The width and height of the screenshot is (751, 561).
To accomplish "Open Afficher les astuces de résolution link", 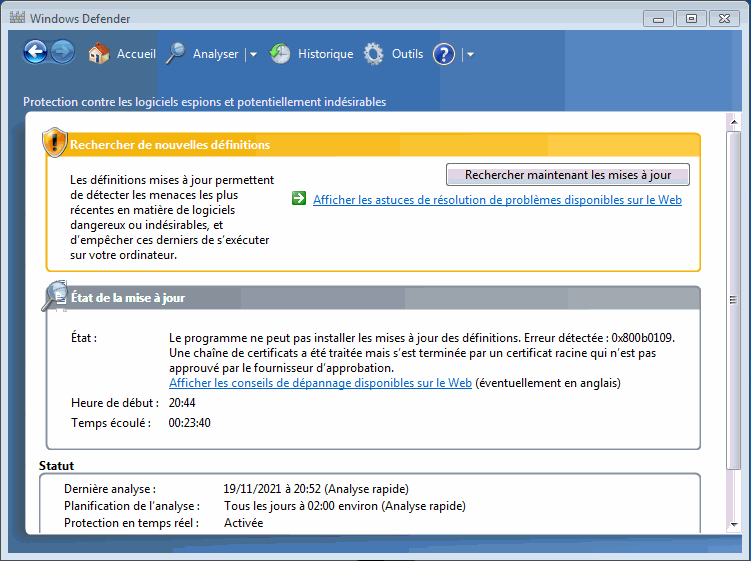I will (x=497, y=200).
